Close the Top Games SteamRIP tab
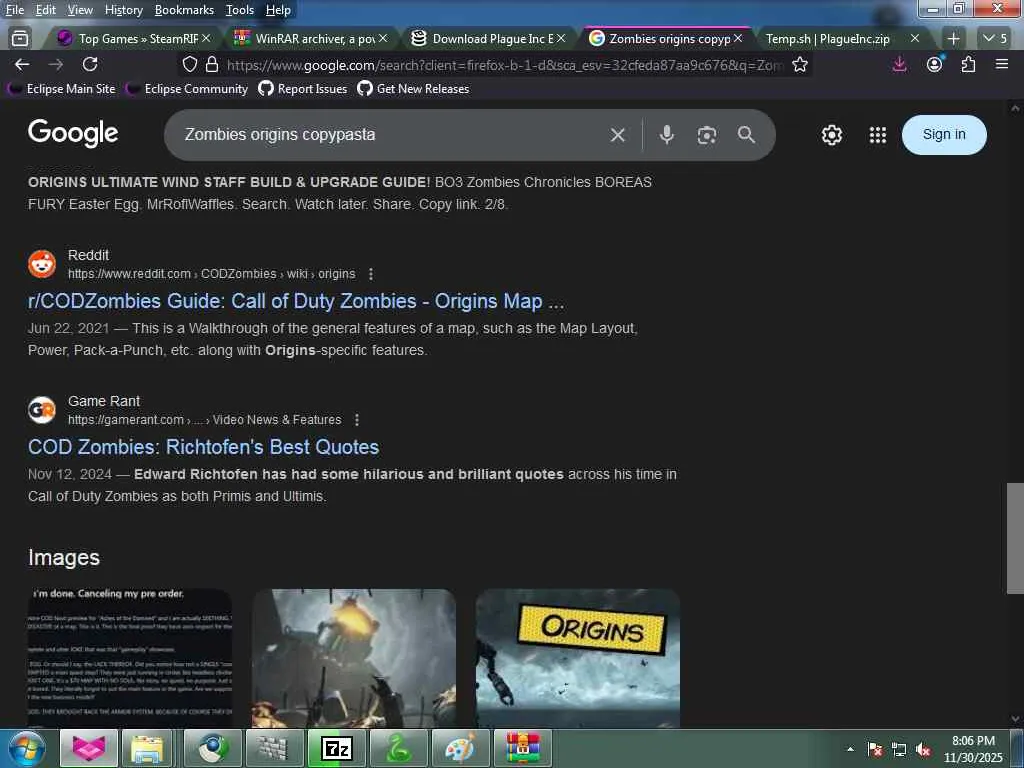 click(206, 39)
